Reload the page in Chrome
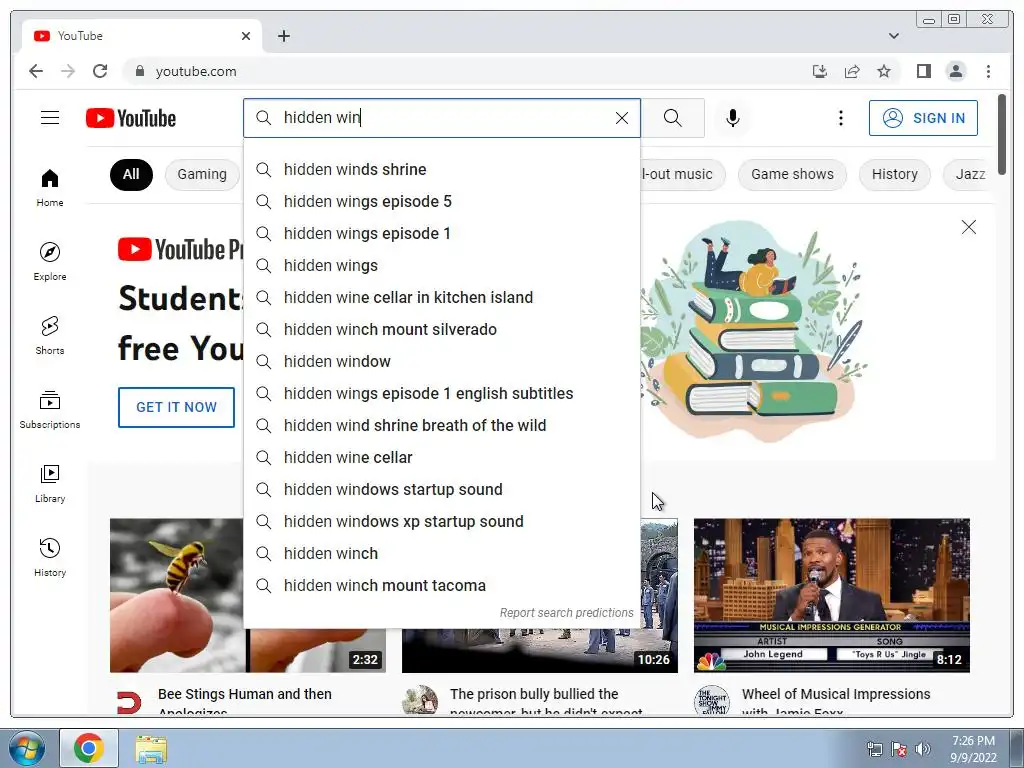The height and width of the screenshot is (768, 1024). coord(100,71)
